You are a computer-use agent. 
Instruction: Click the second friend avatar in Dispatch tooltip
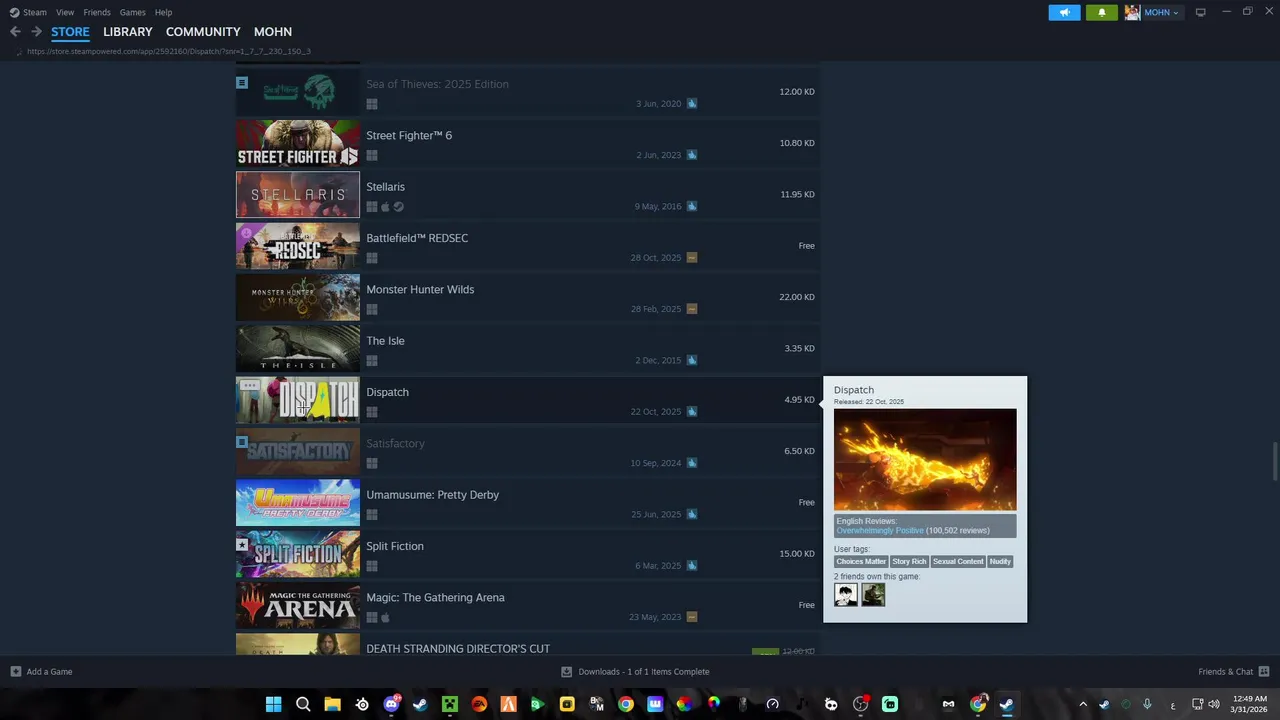click(x=873, y=595)
